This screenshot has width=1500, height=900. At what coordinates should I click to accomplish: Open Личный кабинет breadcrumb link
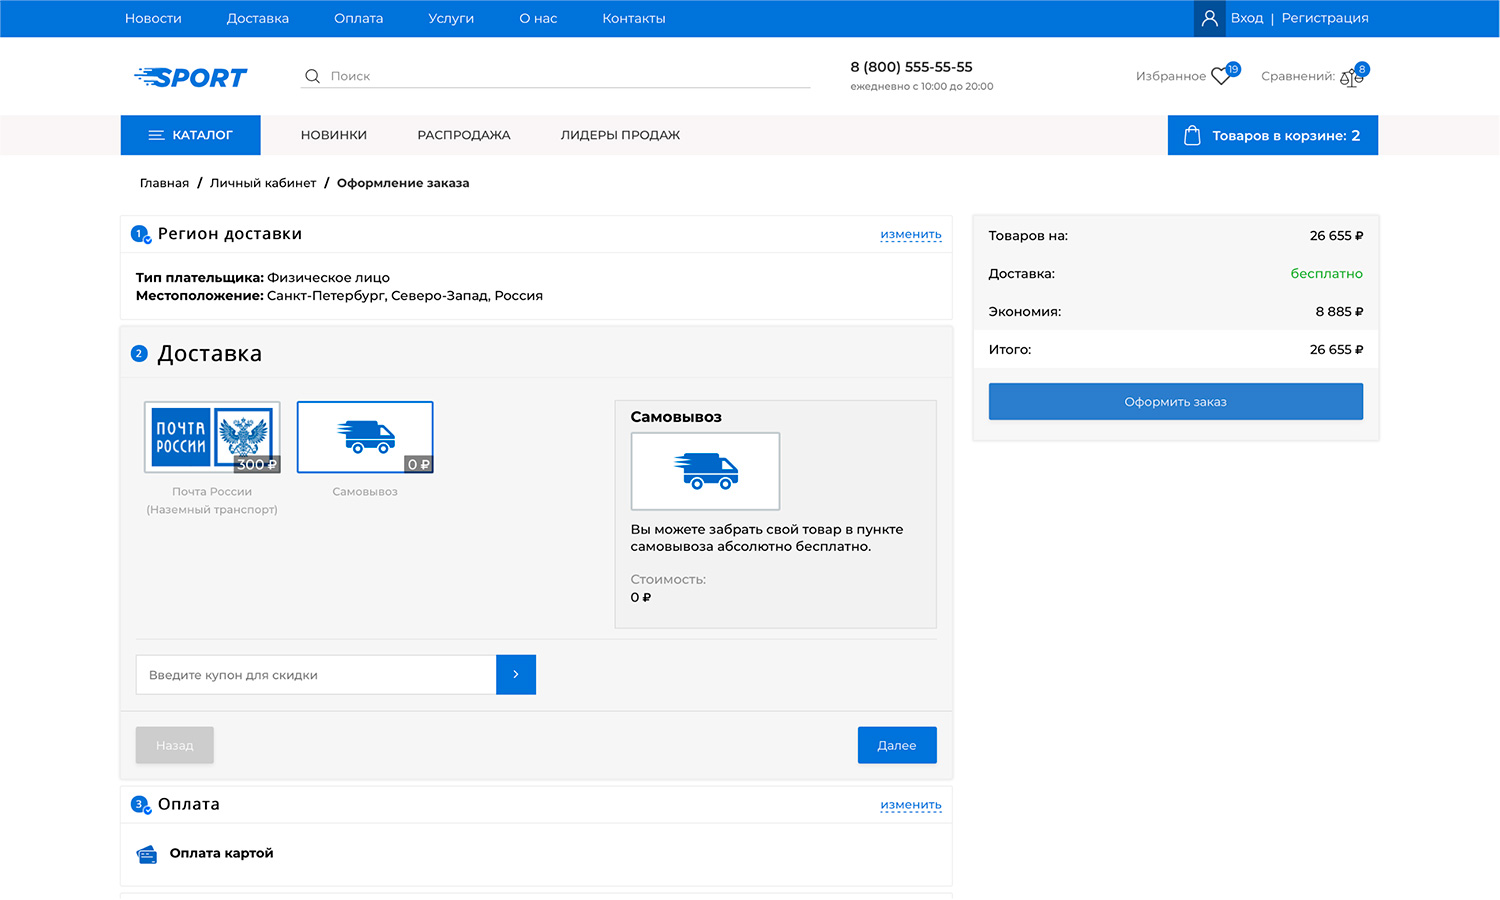coord(263,183)
